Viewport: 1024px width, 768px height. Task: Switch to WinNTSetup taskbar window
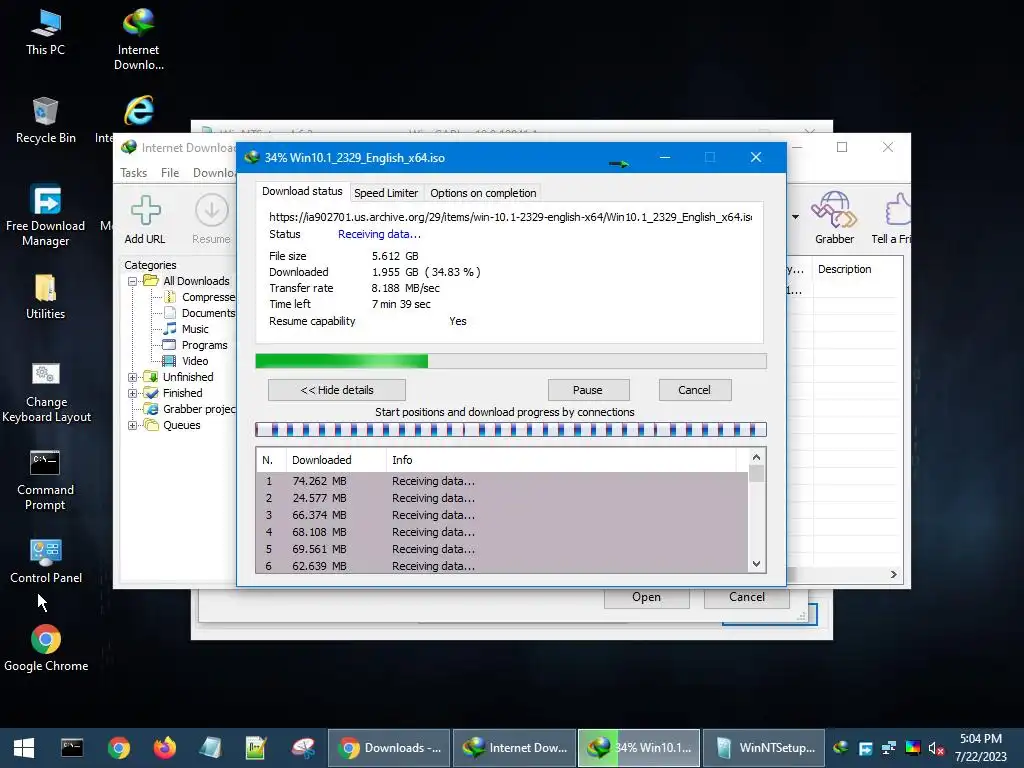click(764, 748)
